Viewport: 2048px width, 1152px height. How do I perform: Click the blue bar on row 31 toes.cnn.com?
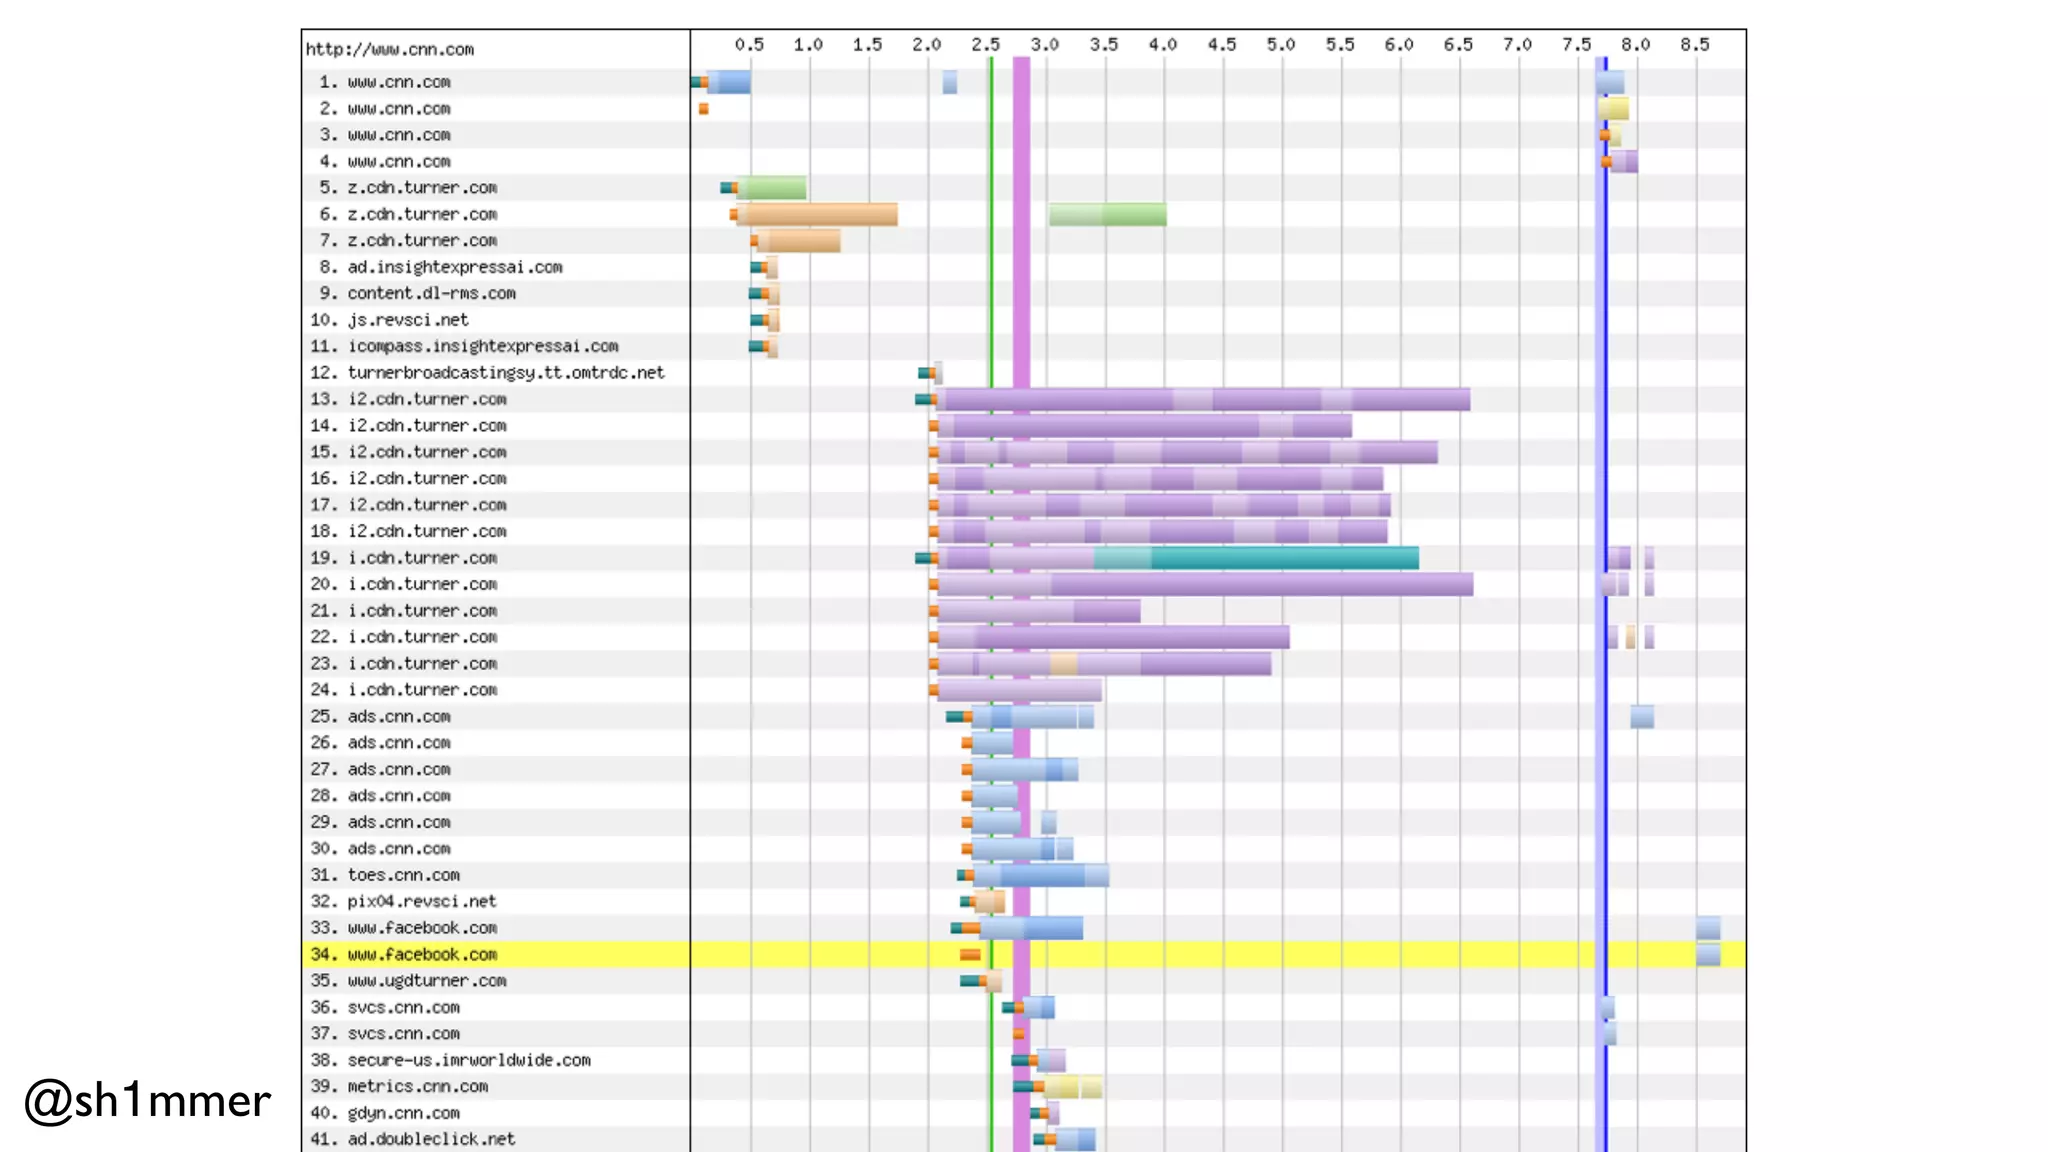pyautogui.click(x=1042, y=876)
